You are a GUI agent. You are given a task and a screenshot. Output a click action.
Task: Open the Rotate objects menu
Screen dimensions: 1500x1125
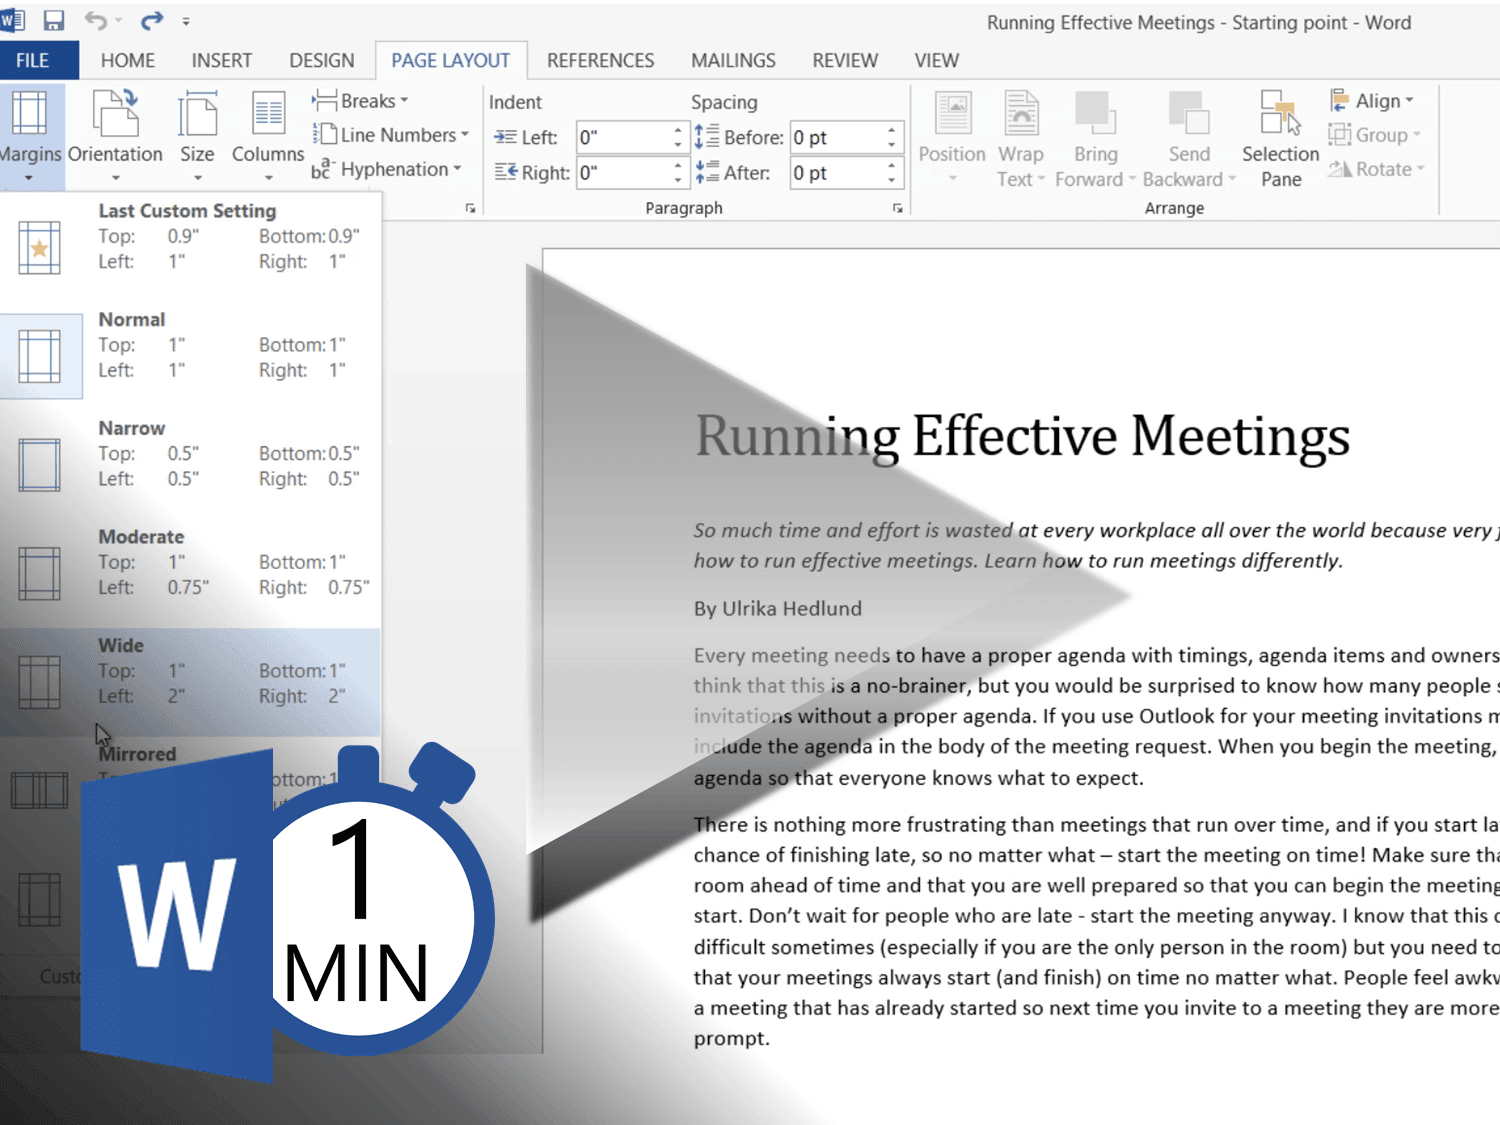tap(1375, 169)
